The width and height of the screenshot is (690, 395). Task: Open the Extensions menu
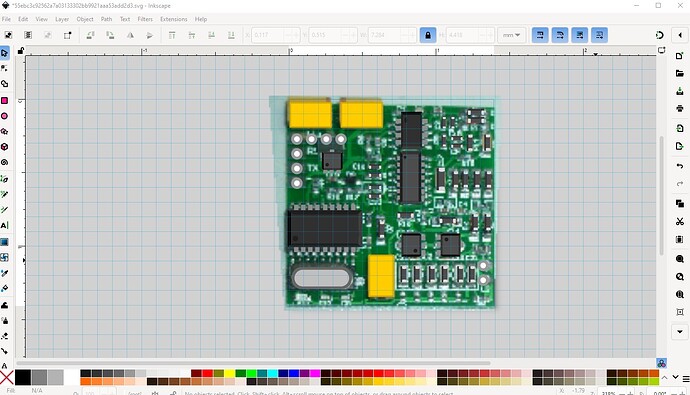point(173,19)
